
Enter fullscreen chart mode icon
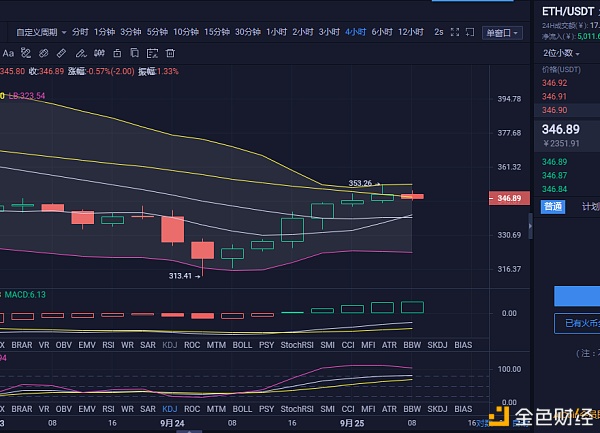[455, 32]
